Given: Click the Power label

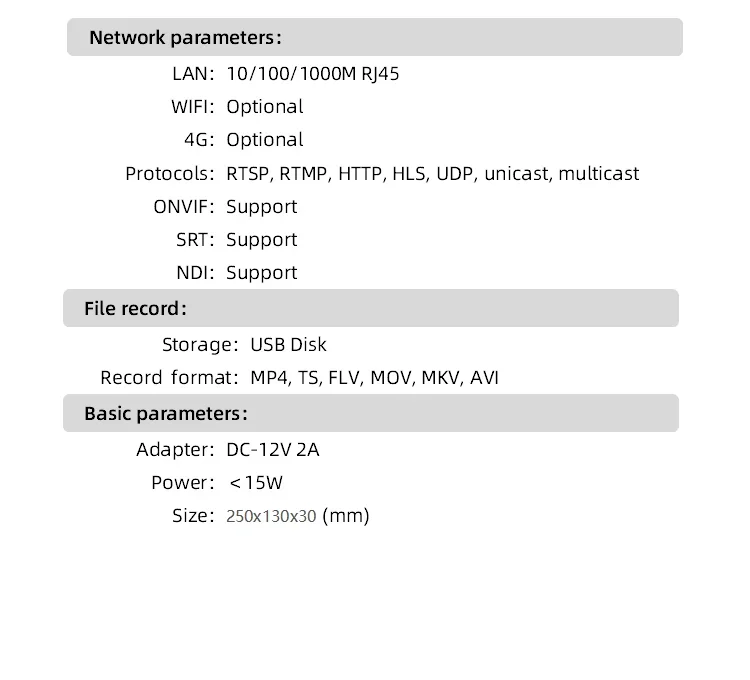Looking at the screenshot, I should point(182,483).
